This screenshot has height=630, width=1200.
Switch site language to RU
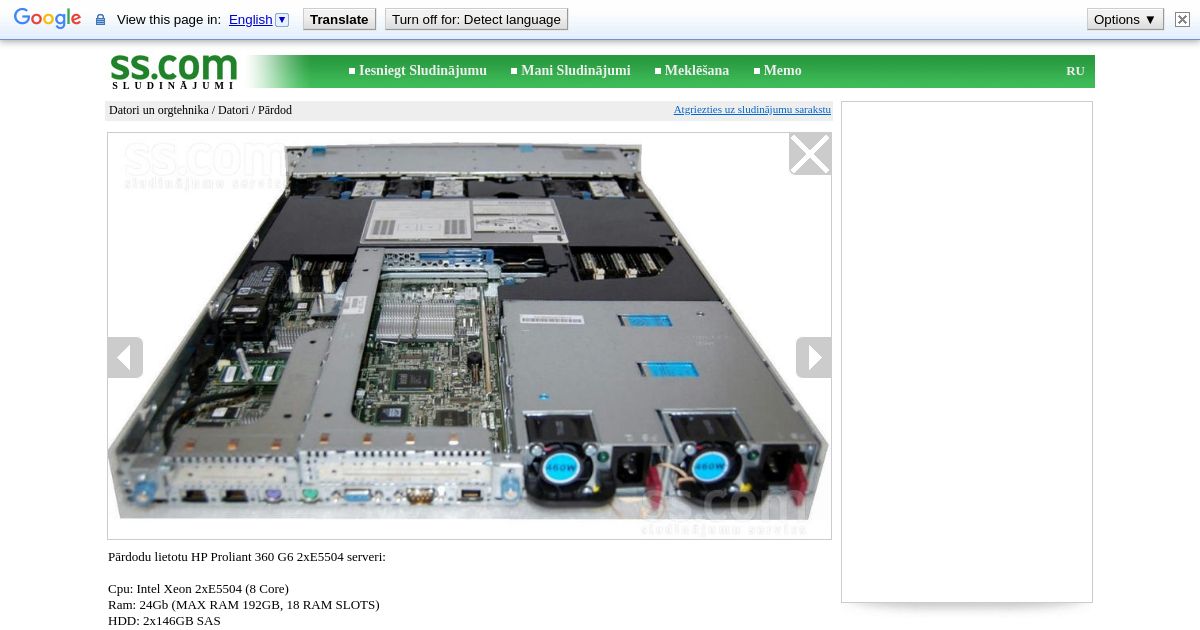pos(1075,71)
